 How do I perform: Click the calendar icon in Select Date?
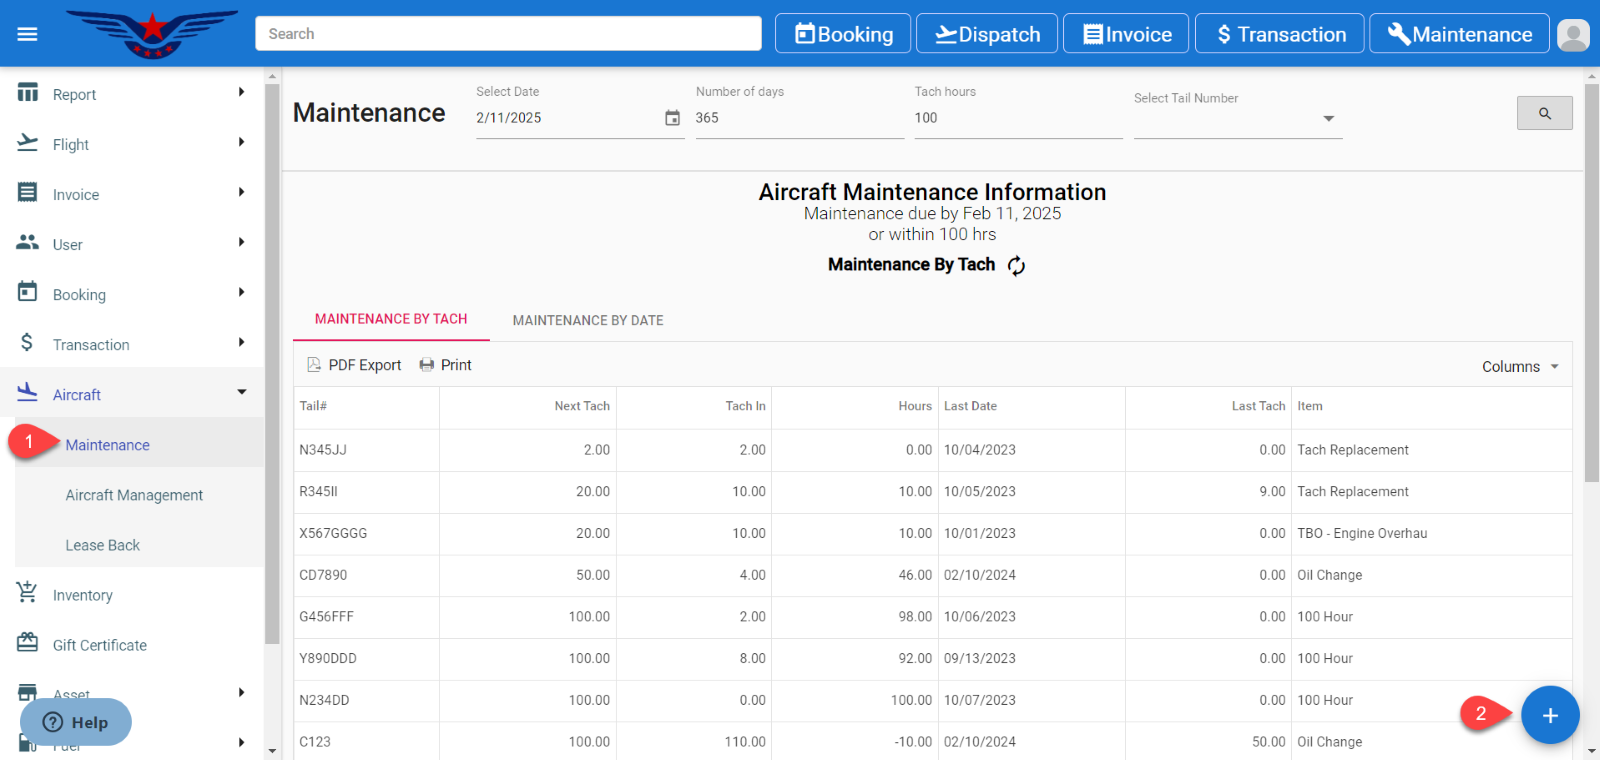tap(673, 118)
